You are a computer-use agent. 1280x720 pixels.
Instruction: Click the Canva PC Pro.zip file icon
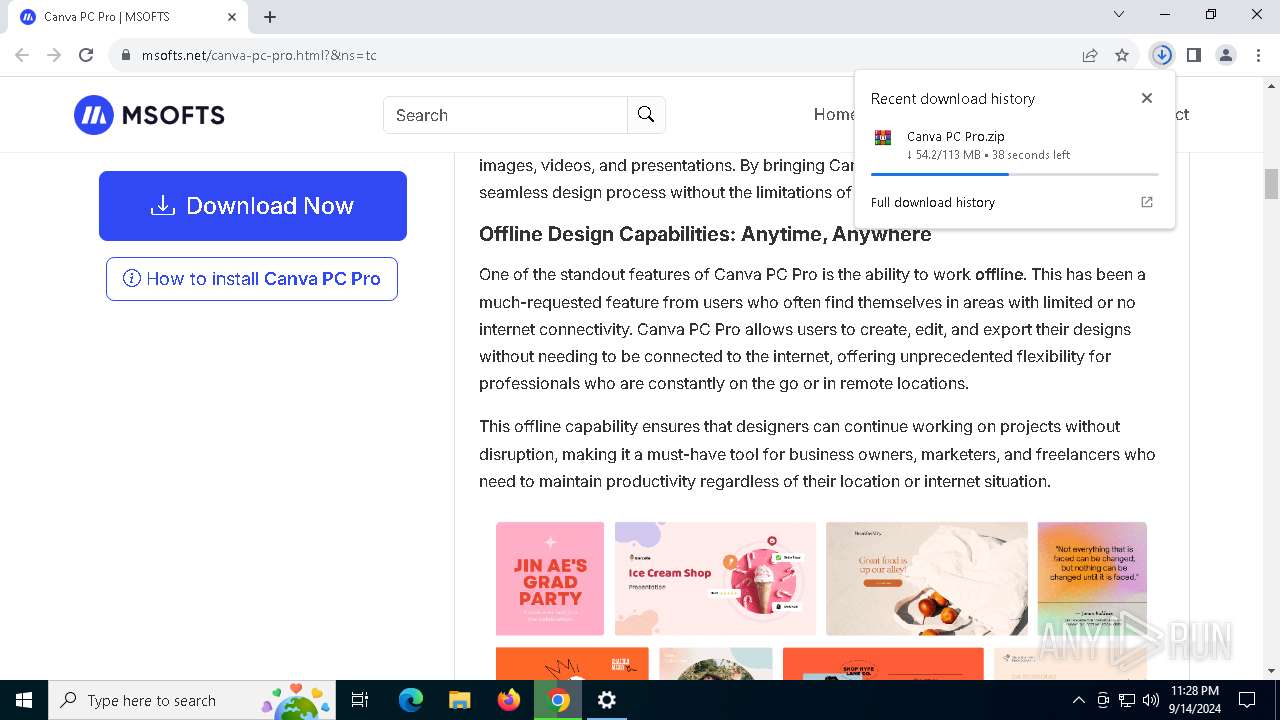click(x=883, y=138)
